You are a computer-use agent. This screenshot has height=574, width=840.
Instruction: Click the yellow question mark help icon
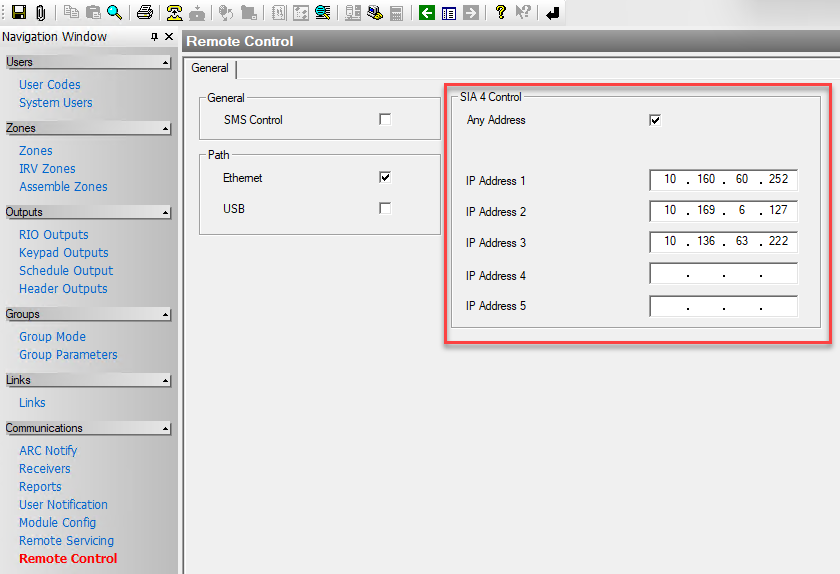point(501,13)
